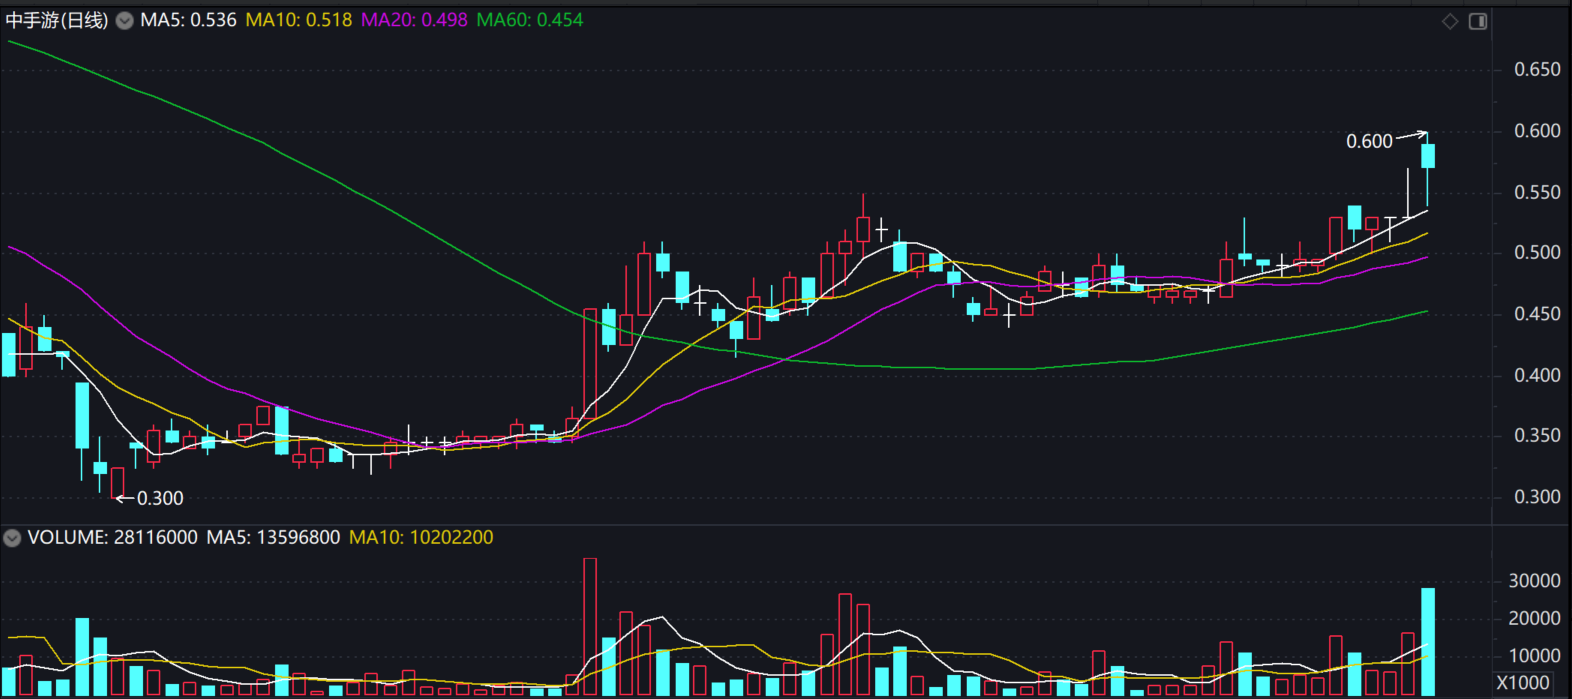1572x699 pixels.
Task: Click the latest cyan volume bar
Action: click(1428, 642)
